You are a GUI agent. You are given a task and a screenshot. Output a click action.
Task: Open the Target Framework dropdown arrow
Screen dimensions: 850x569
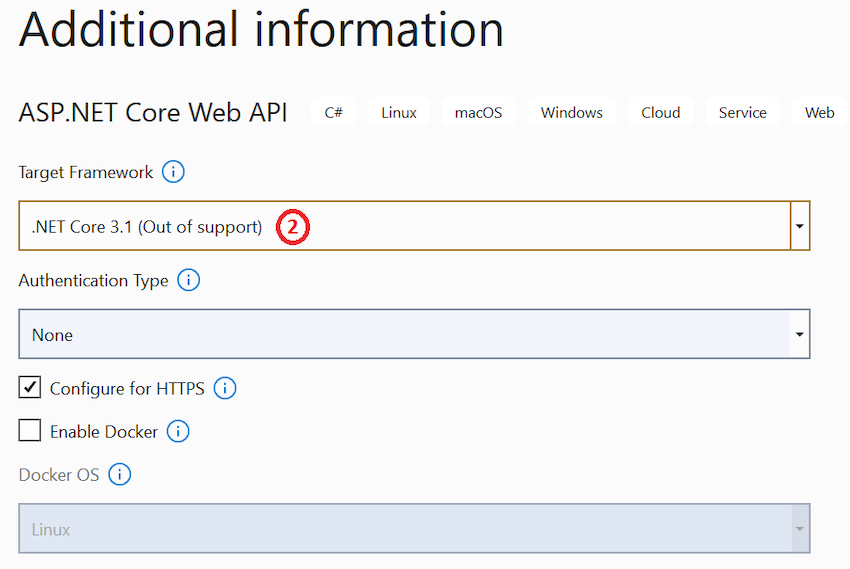799,227
